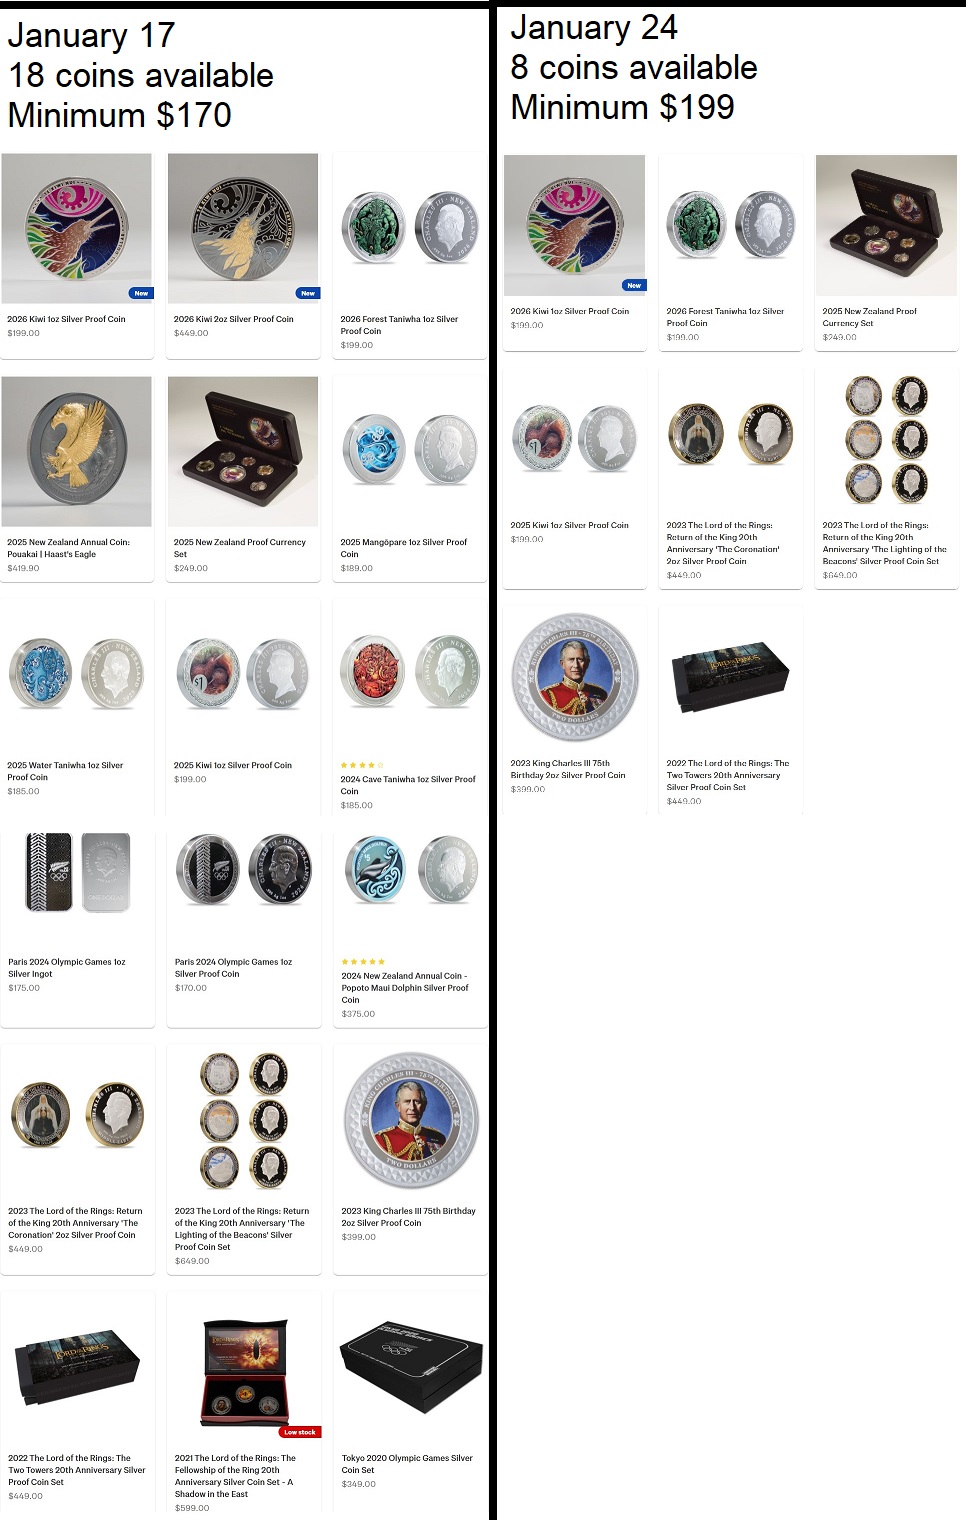Click the star rating on Popoto Maui Dolphin coin

pyautogui.click(x=363, y=962)
